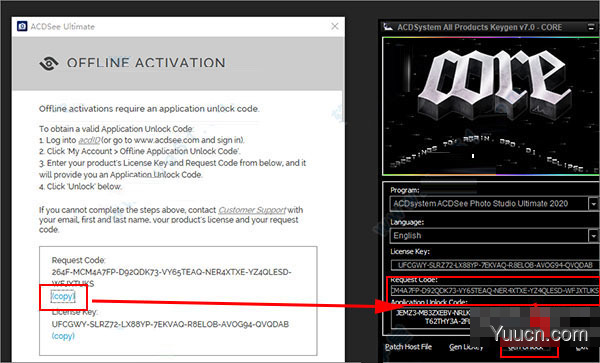Click the Application Unlock Code box in keygen
Viewport: 600px width, 363px height.
[495, 317]
